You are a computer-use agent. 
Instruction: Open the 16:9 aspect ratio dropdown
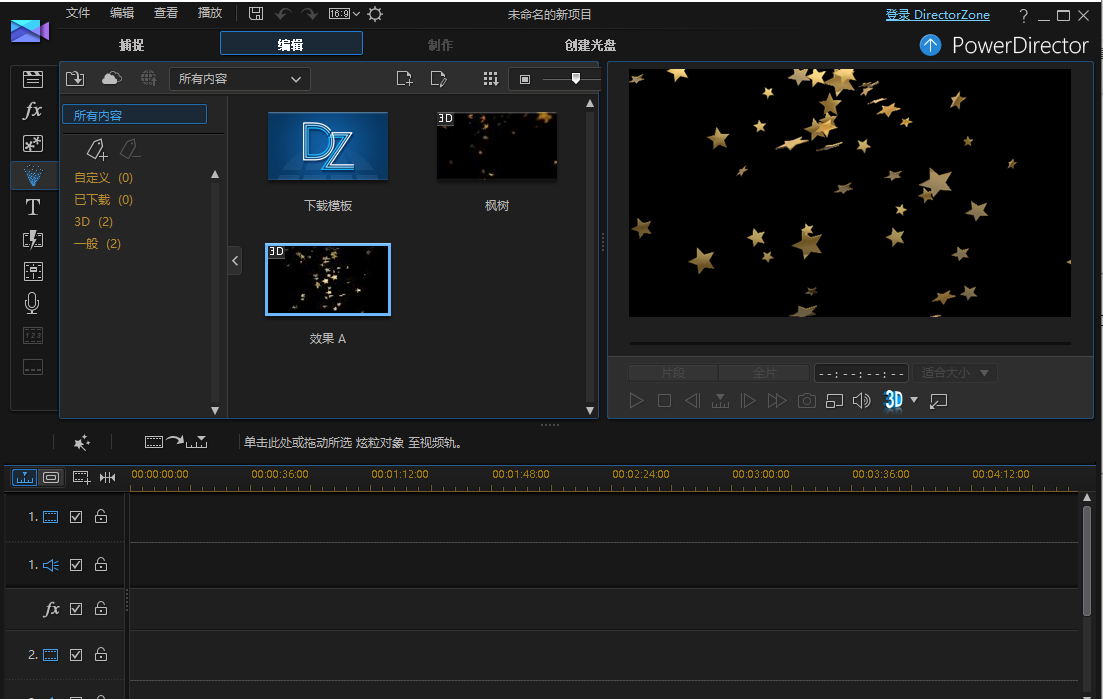[344, 13]
